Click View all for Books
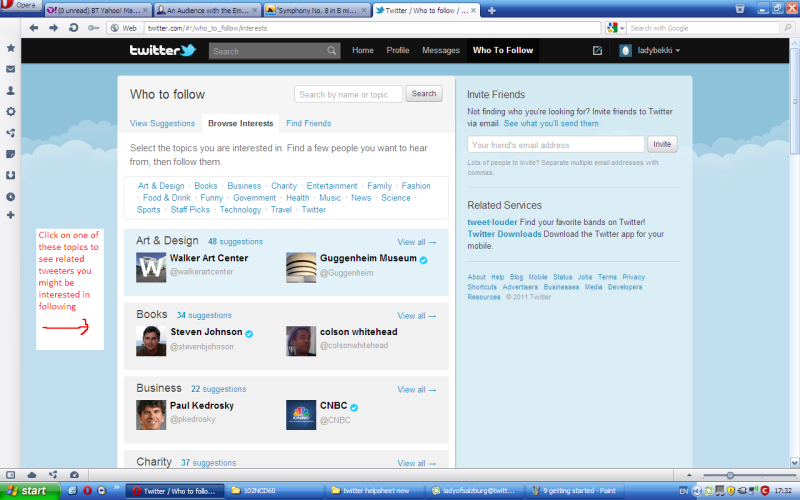 [x=417, y=316]
